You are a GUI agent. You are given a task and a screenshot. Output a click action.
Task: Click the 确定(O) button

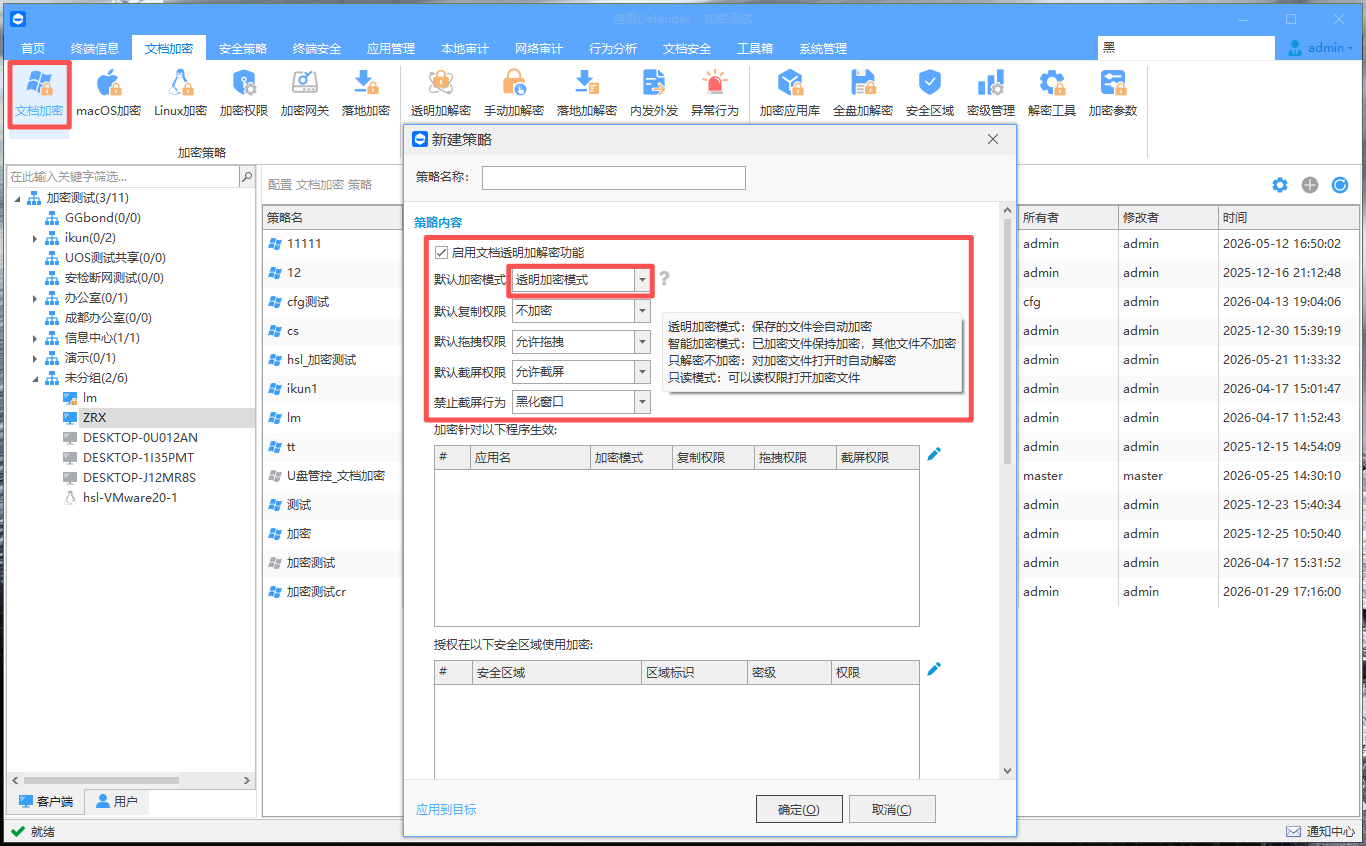point(799,809)
